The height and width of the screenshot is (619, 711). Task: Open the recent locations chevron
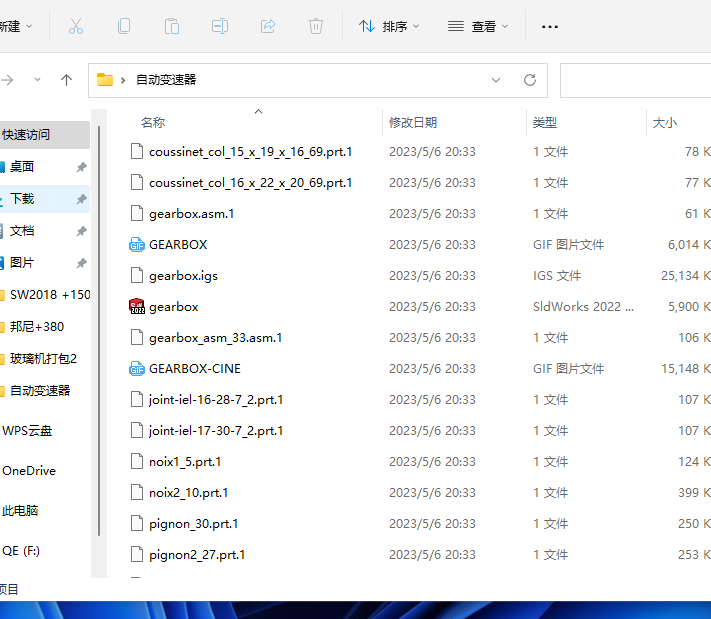pos(37,80)
